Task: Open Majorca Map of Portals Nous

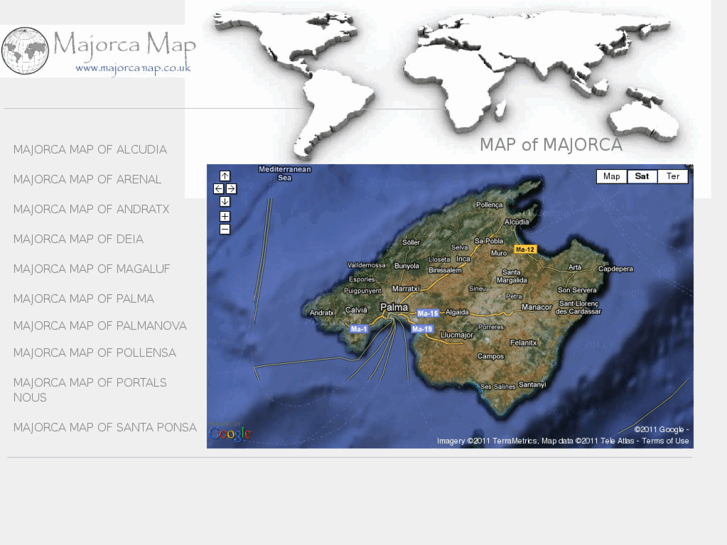Action: click(90, 390)
